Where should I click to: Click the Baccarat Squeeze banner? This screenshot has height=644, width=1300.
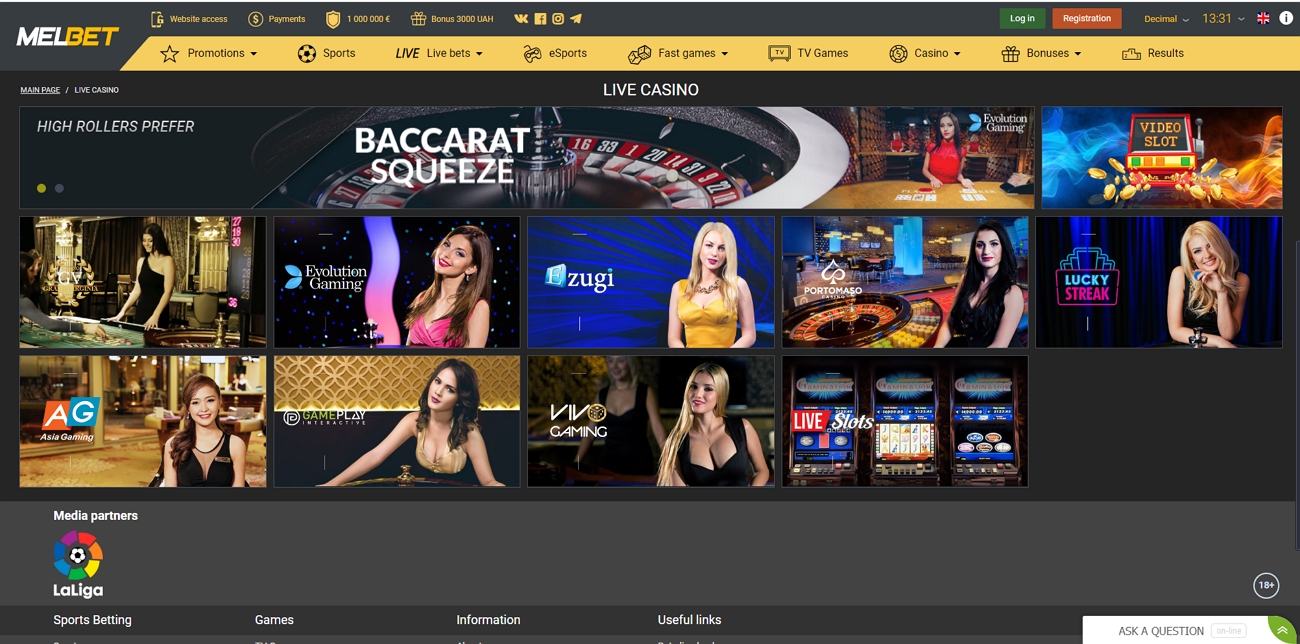click(527, 158)
